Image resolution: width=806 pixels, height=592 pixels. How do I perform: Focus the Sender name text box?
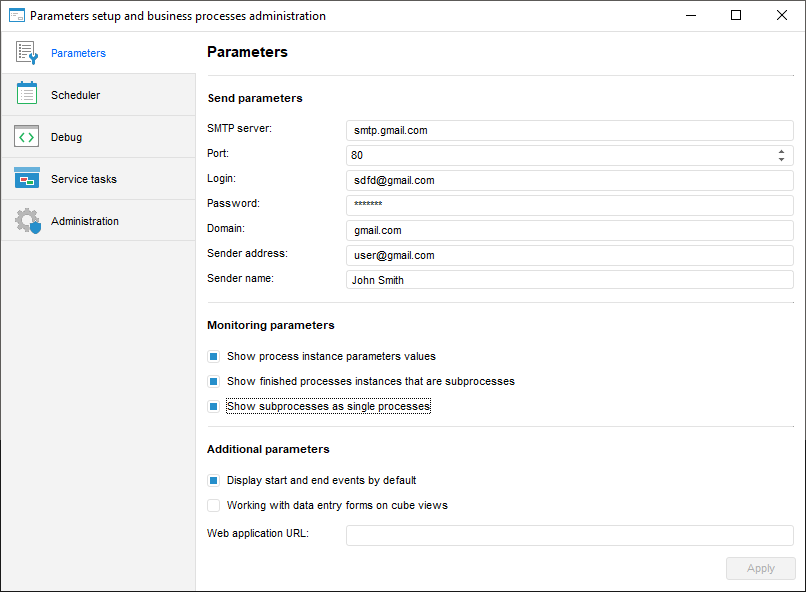(569, 280)
